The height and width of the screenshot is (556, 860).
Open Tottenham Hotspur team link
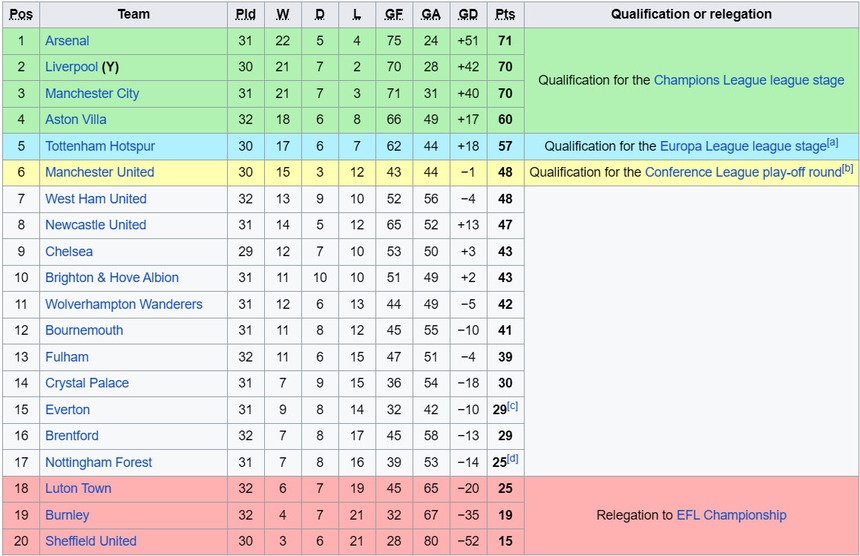coord(100,146)
